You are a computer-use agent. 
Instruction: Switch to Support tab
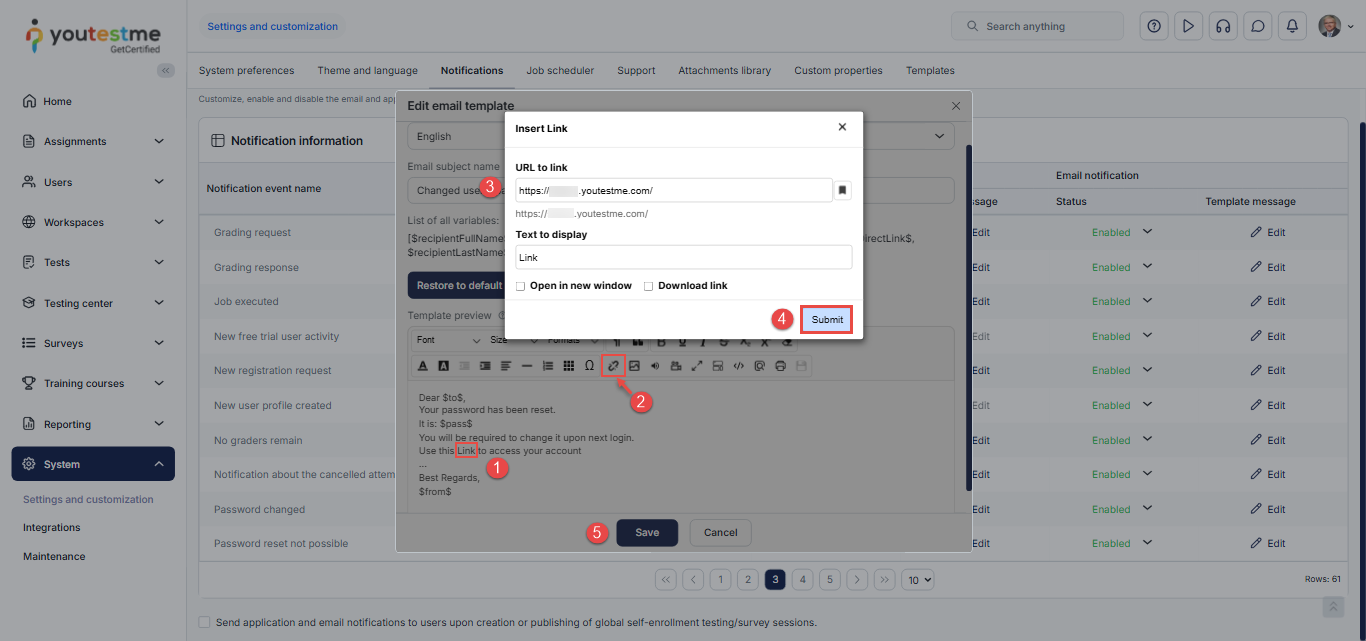[636, 71]
